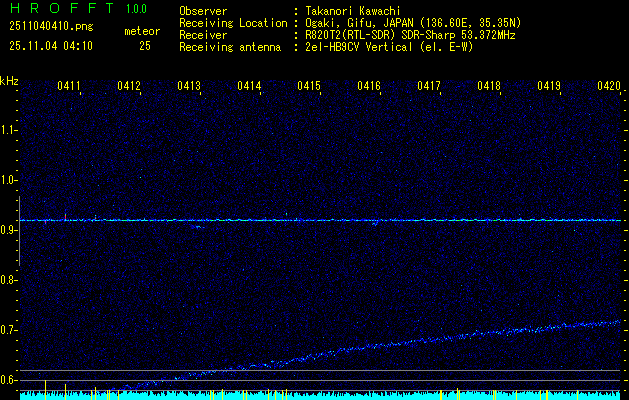629x400 pixels.
Task: Click the kHz axis unit label
Action: coord(9,81)
